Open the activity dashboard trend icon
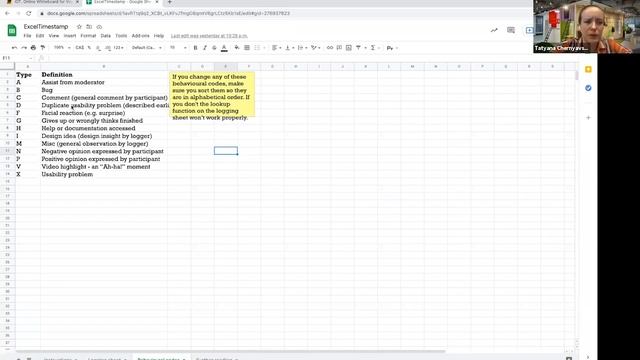Image resolution: width=640 pixels, height=360 pixels. click(494, 30)
